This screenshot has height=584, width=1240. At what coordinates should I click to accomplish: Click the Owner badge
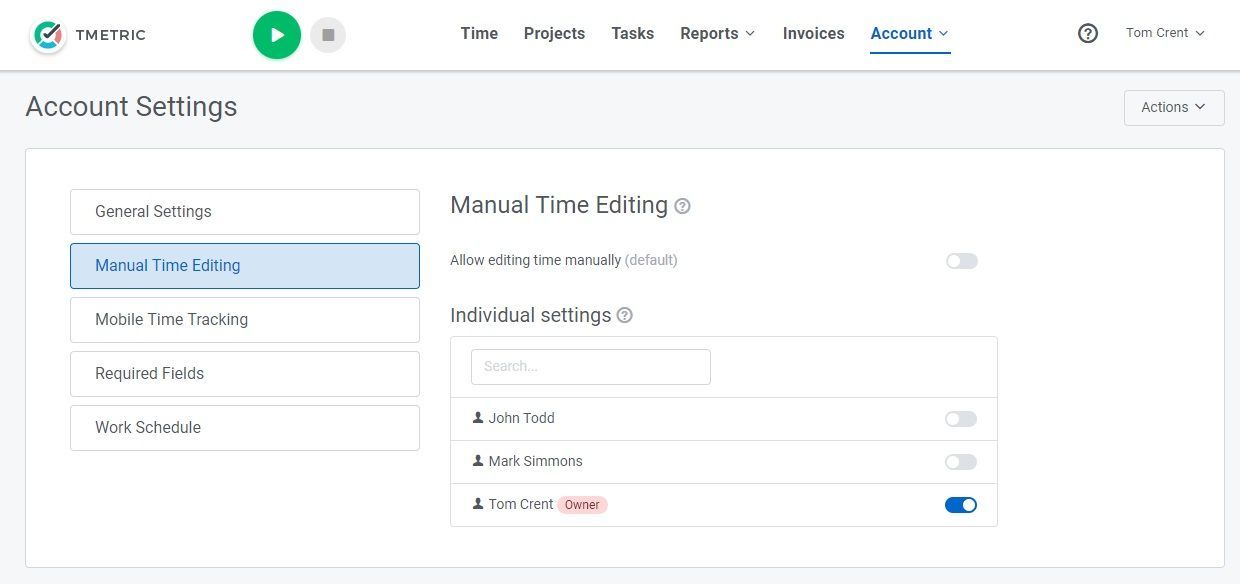(x=582, y=505)
